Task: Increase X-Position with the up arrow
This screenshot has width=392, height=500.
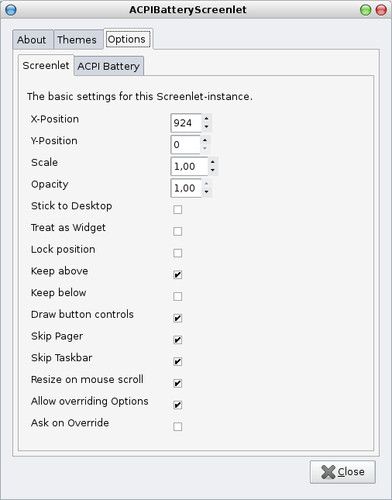Action: point(207,119)
